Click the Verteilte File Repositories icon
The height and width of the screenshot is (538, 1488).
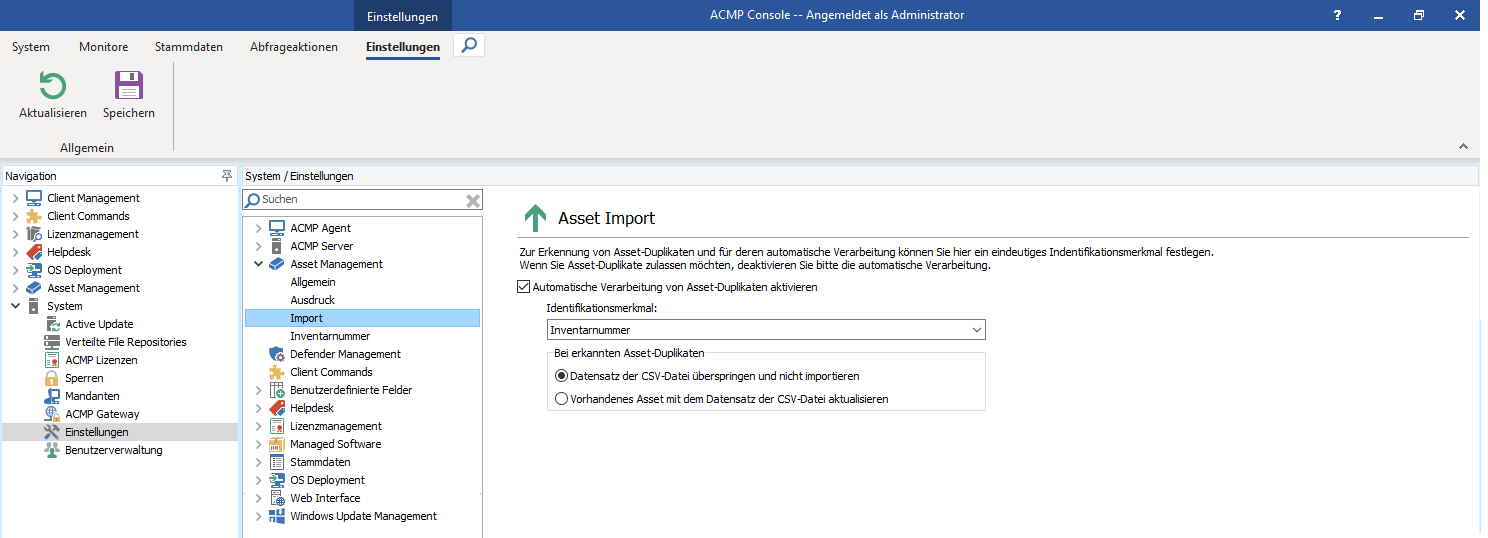click(x=52, y=342)
